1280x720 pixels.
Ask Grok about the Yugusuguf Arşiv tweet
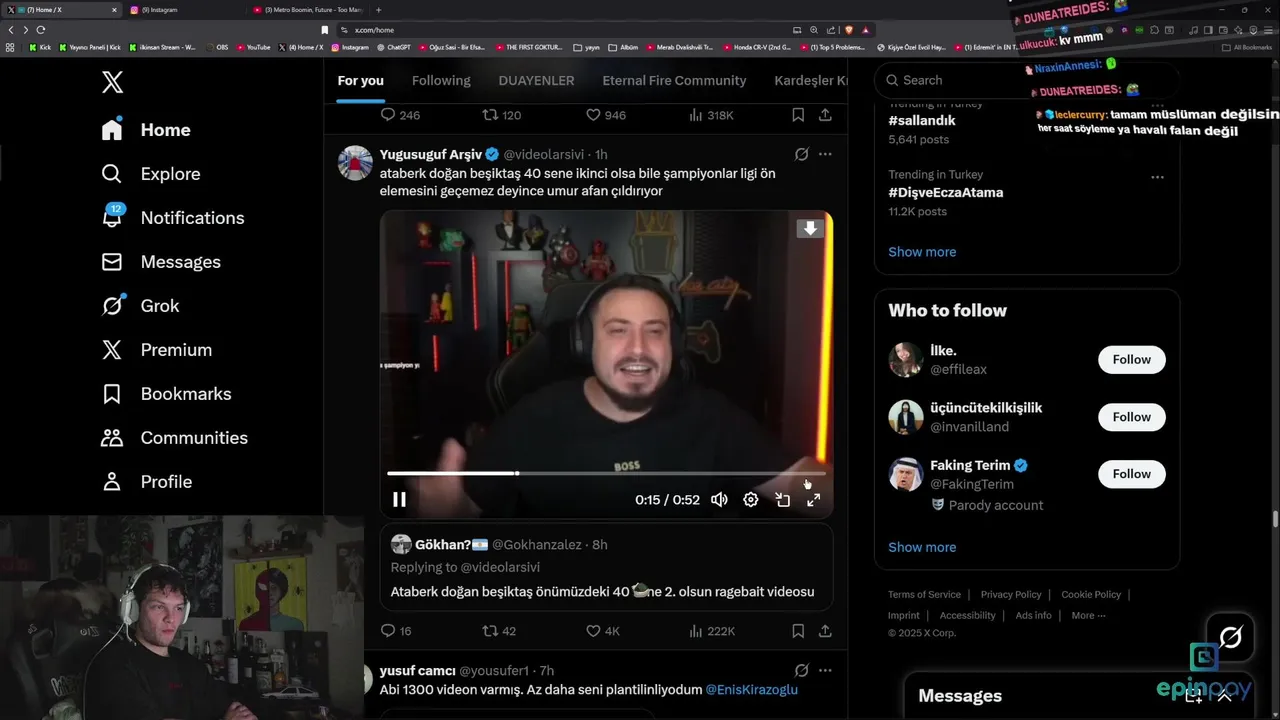pyautogui.click(x=801, y=154)
